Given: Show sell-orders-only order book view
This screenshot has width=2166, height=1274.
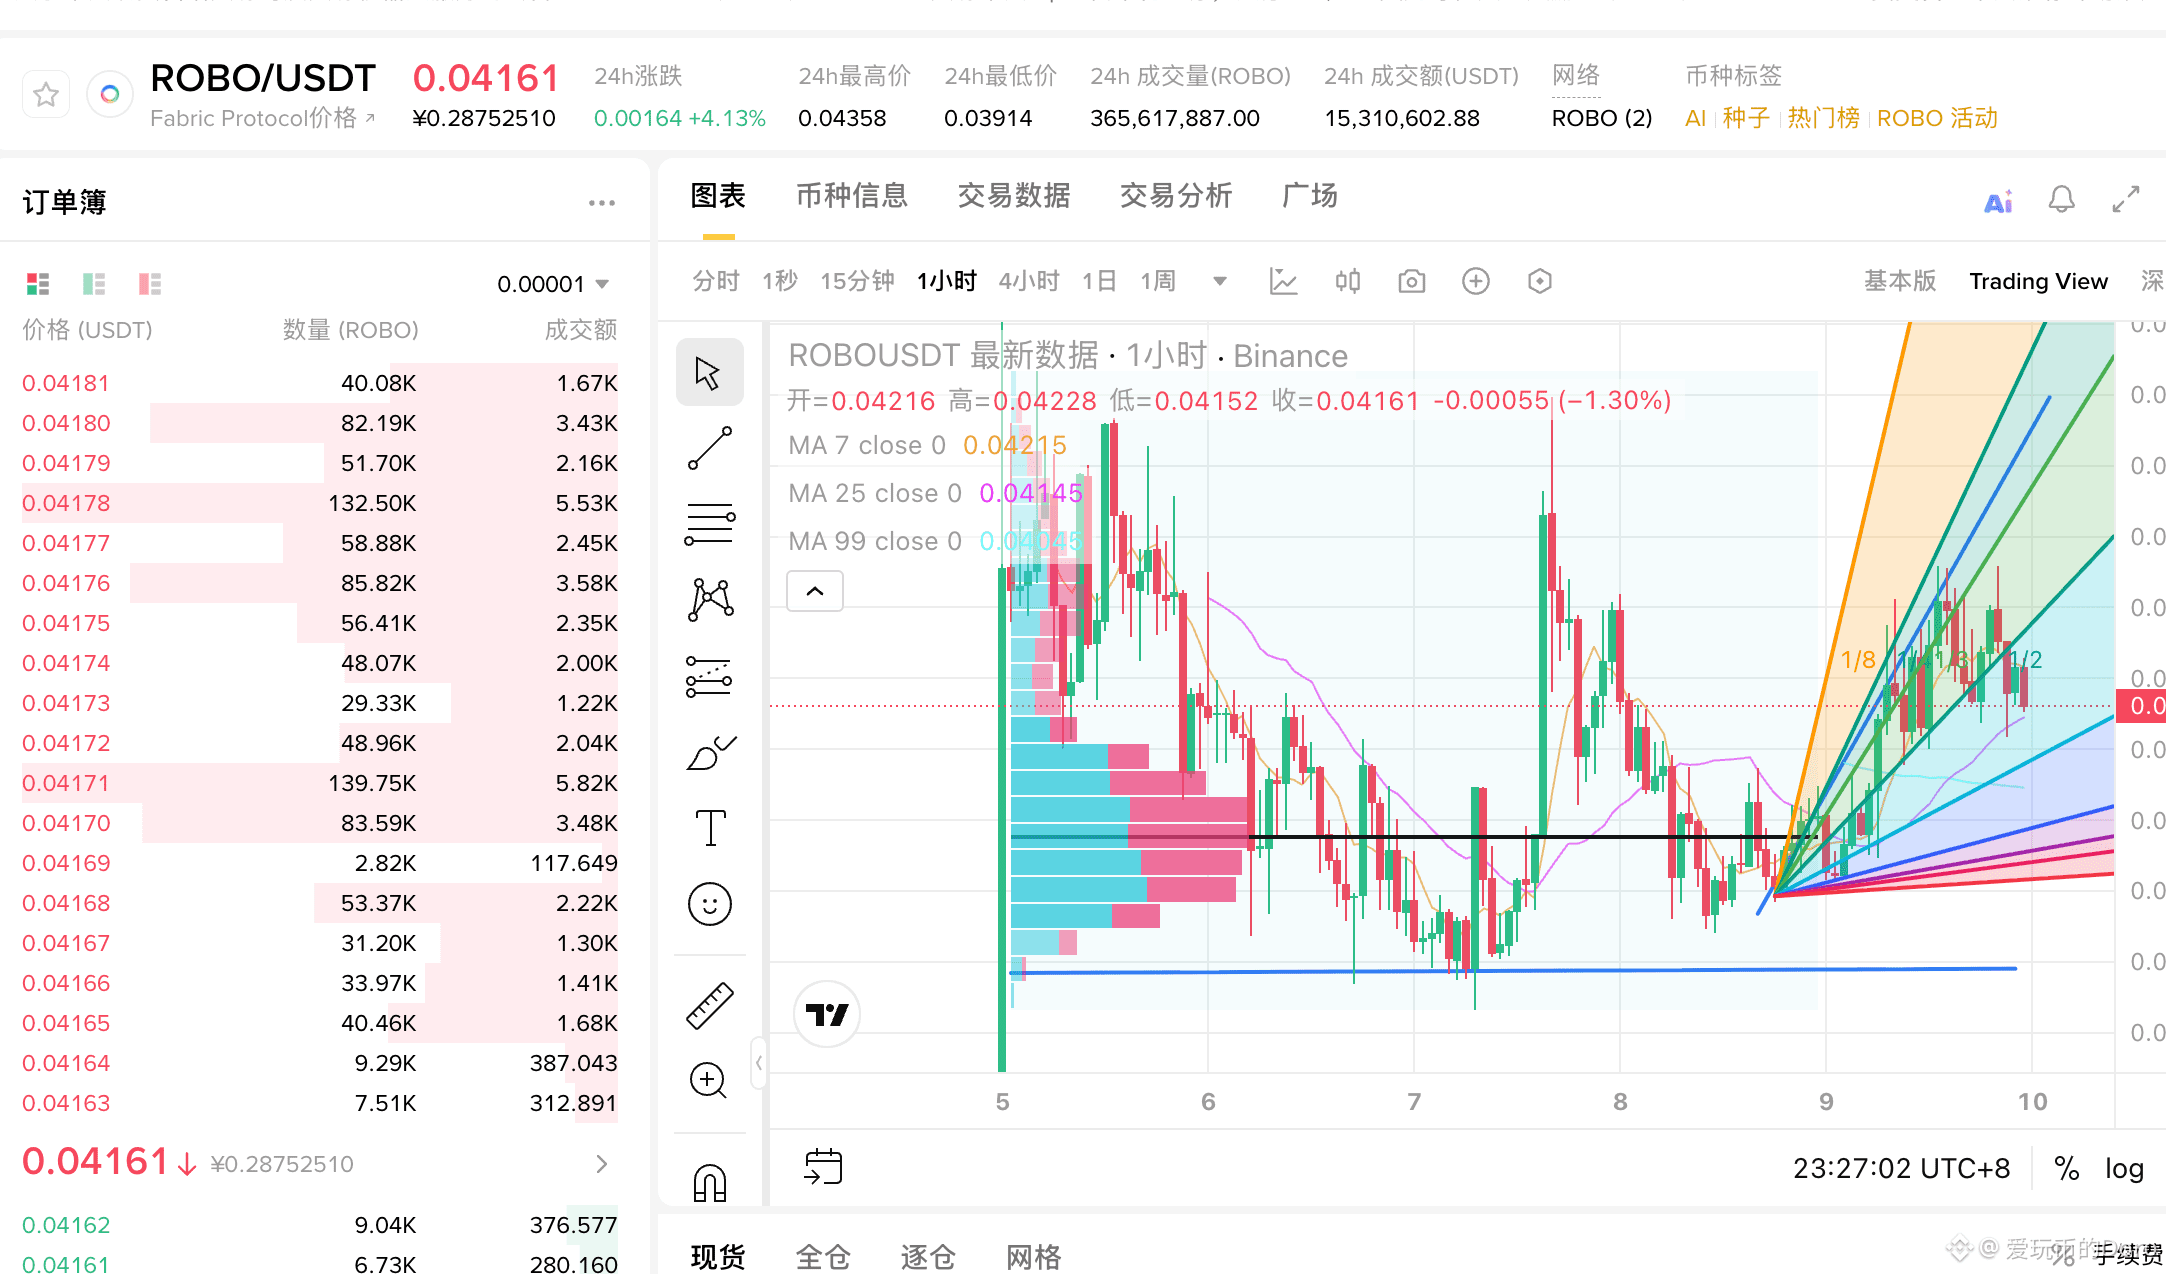Looking at the screenshot, I should click(150, 284).
